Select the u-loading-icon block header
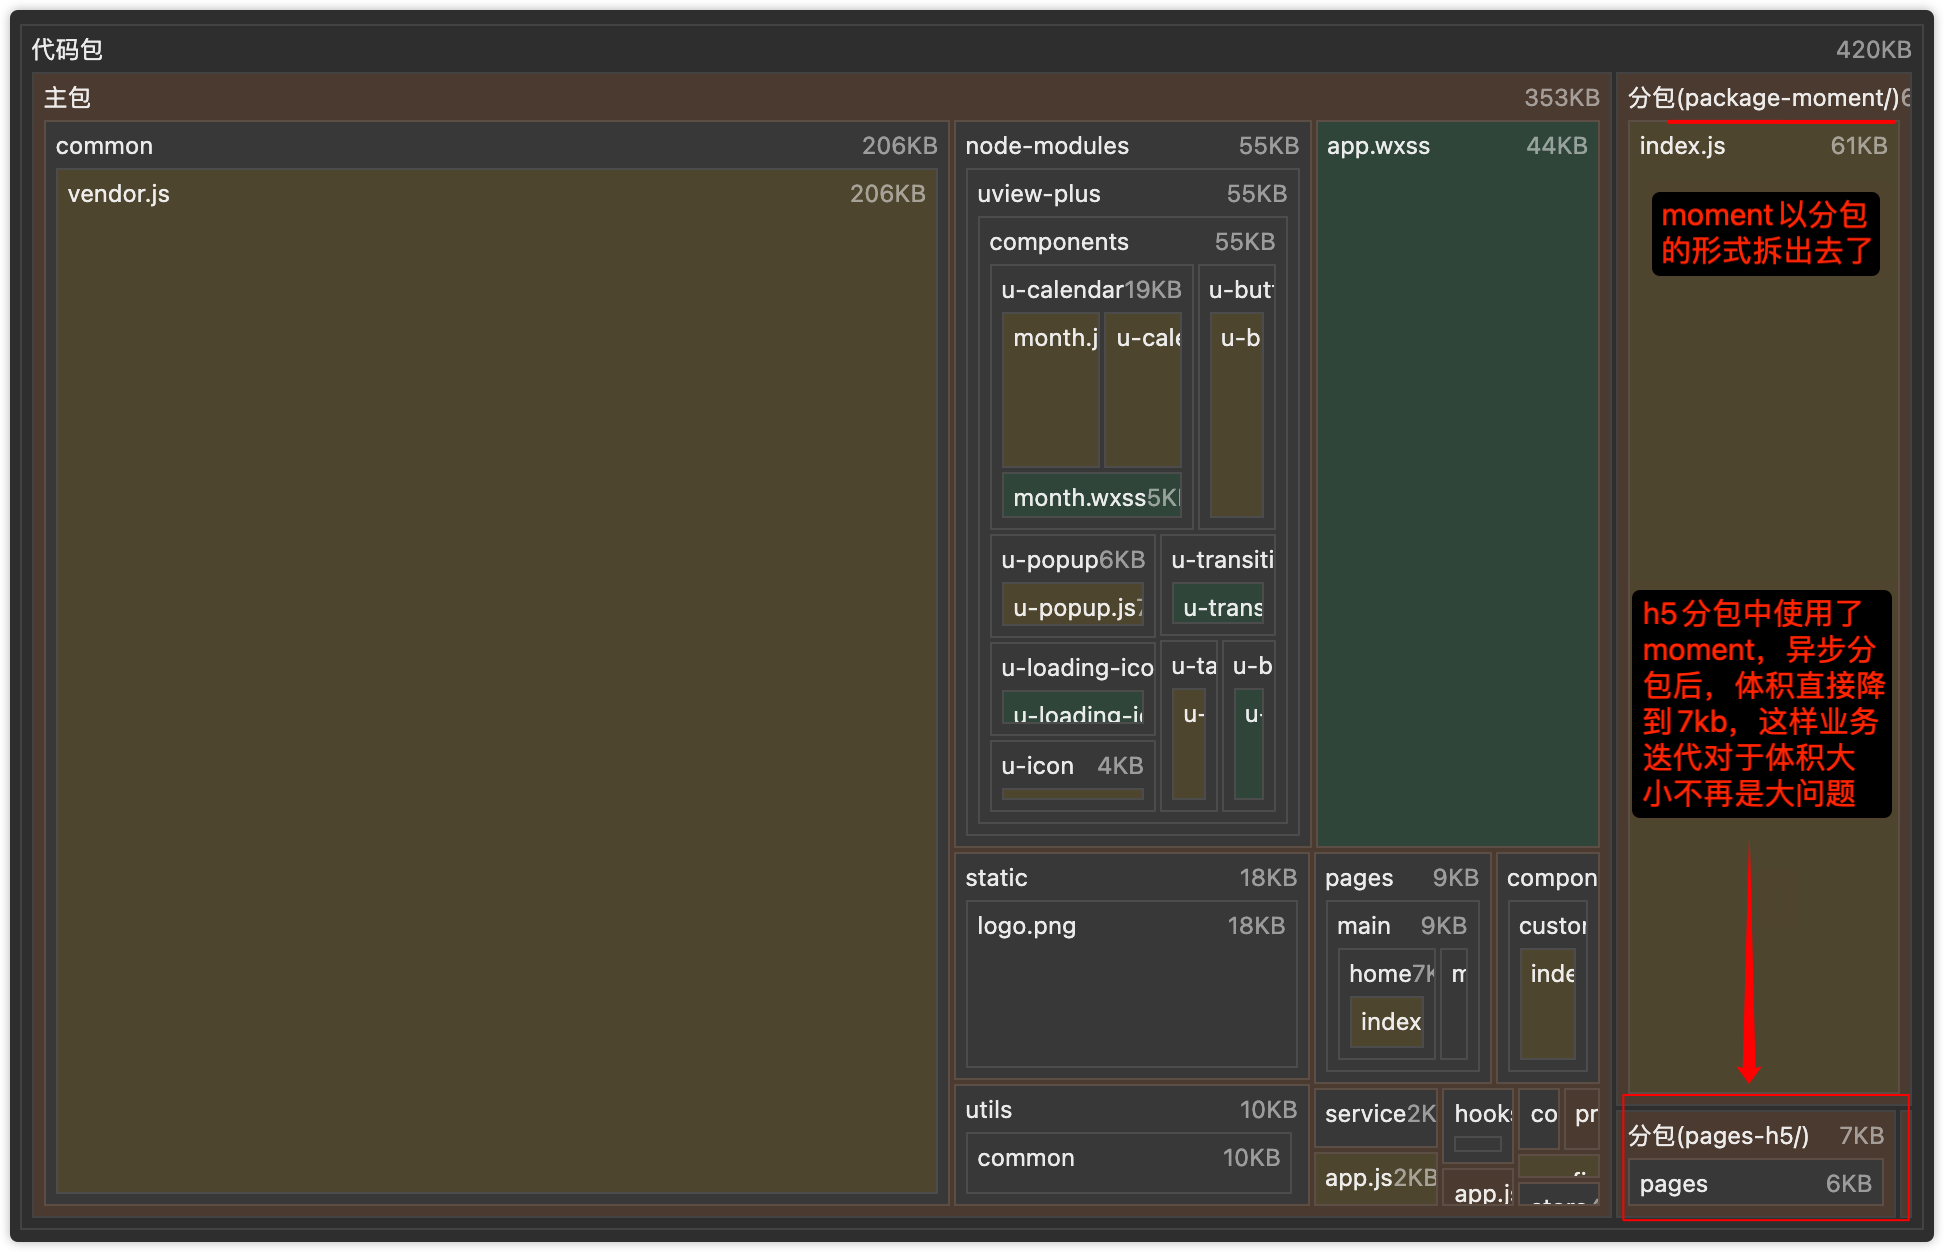The image size is (1944, 1252). pyautogui.click(x=1076, y=668)
